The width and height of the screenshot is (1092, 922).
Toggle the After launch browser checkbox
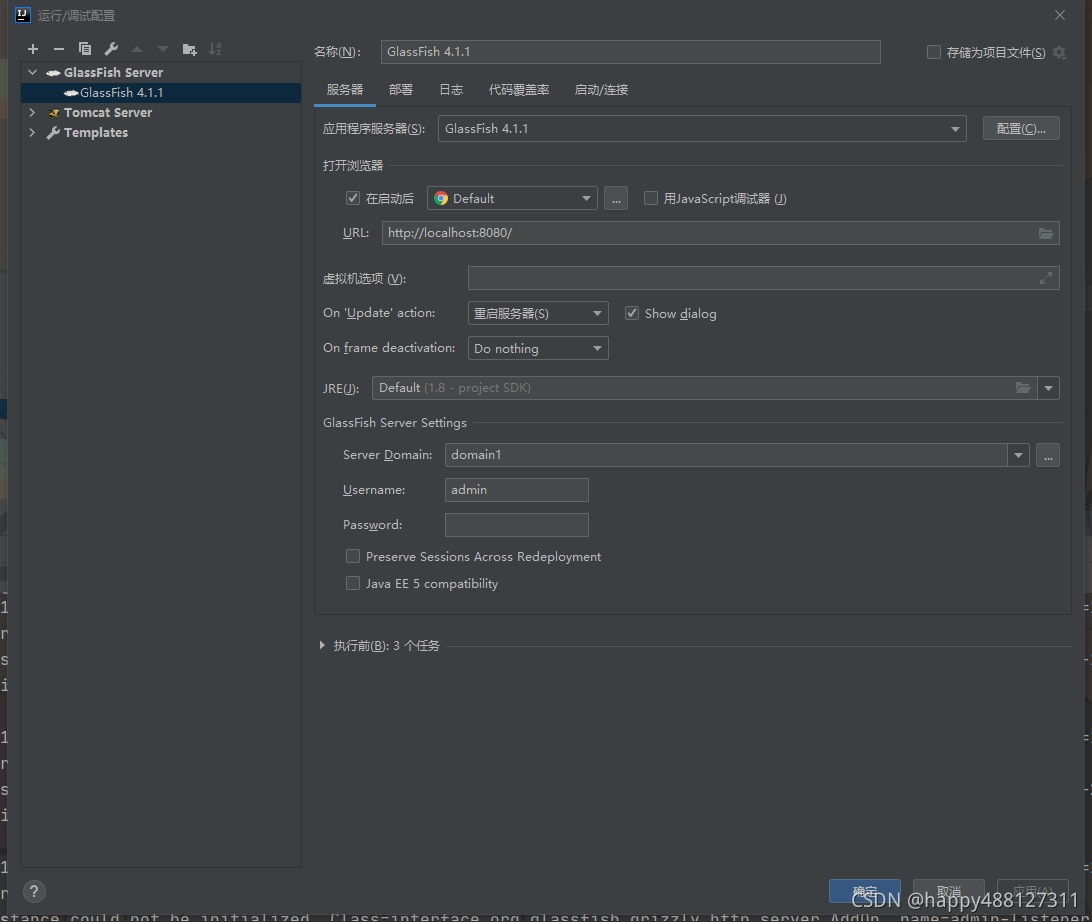[352, 198]
